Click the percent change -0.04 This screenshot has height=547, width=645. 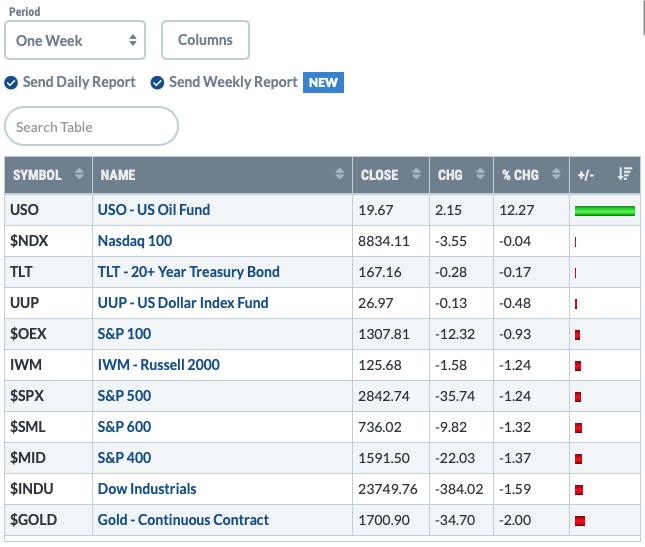point(515,241)
